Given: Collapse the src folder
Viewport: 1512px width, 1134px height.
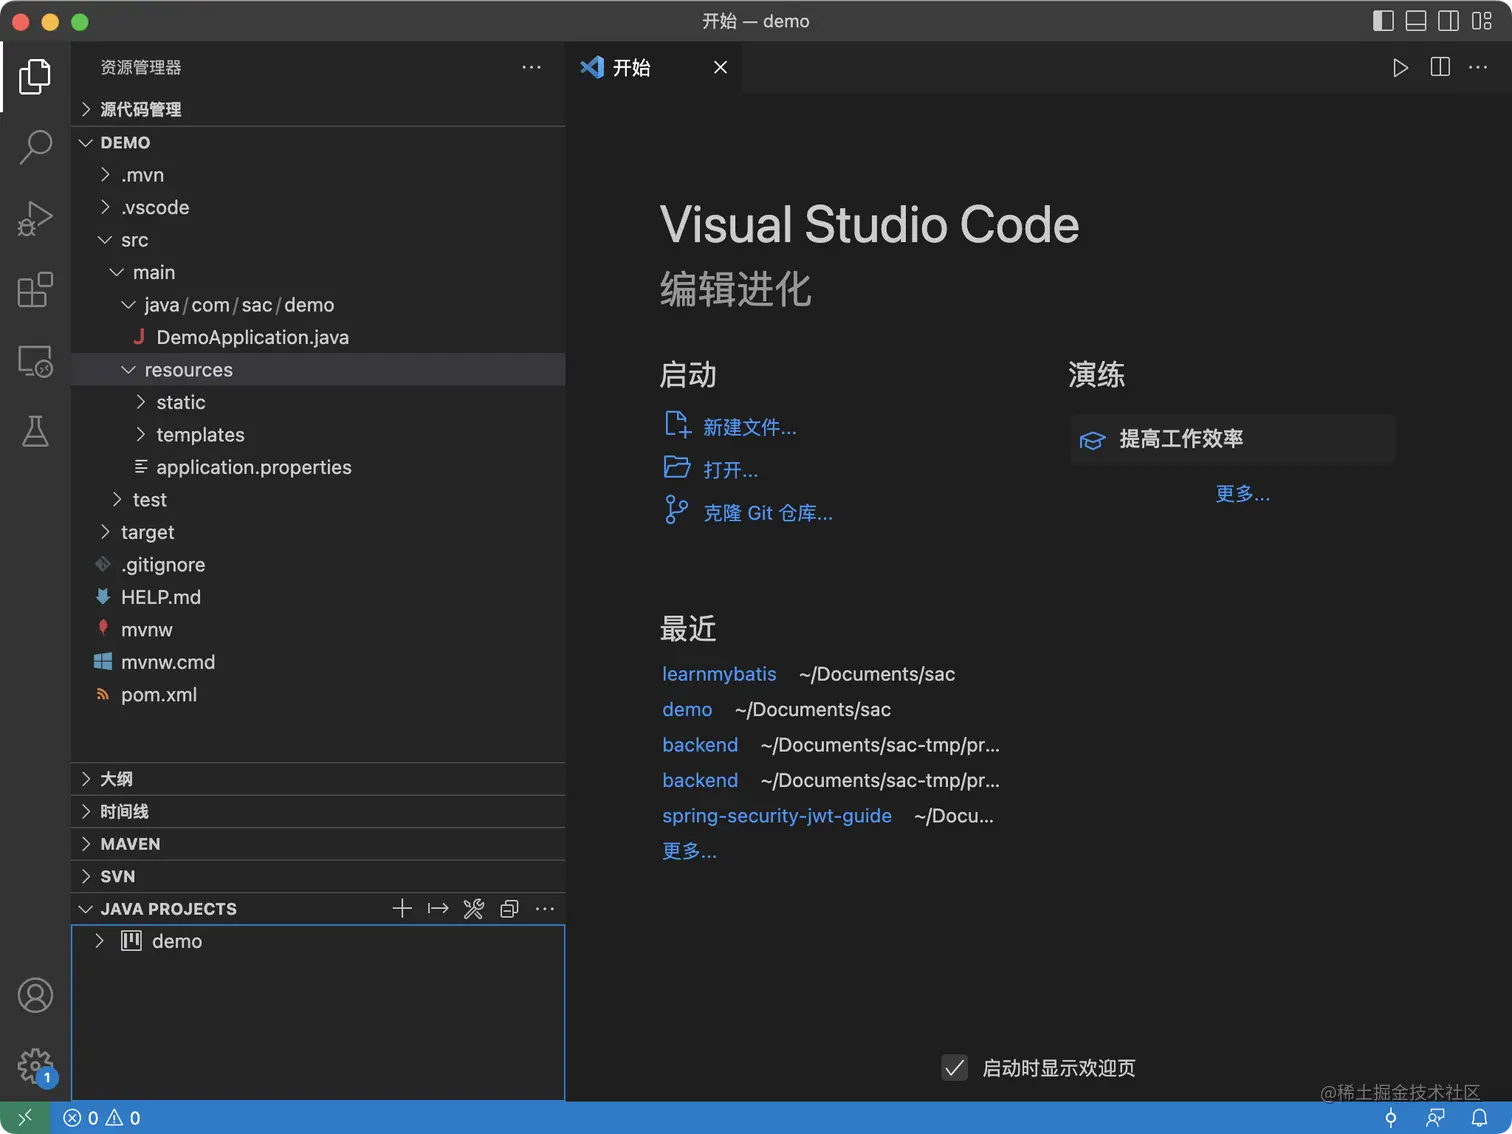Looking at the screenshot, I should pos(318,240).
